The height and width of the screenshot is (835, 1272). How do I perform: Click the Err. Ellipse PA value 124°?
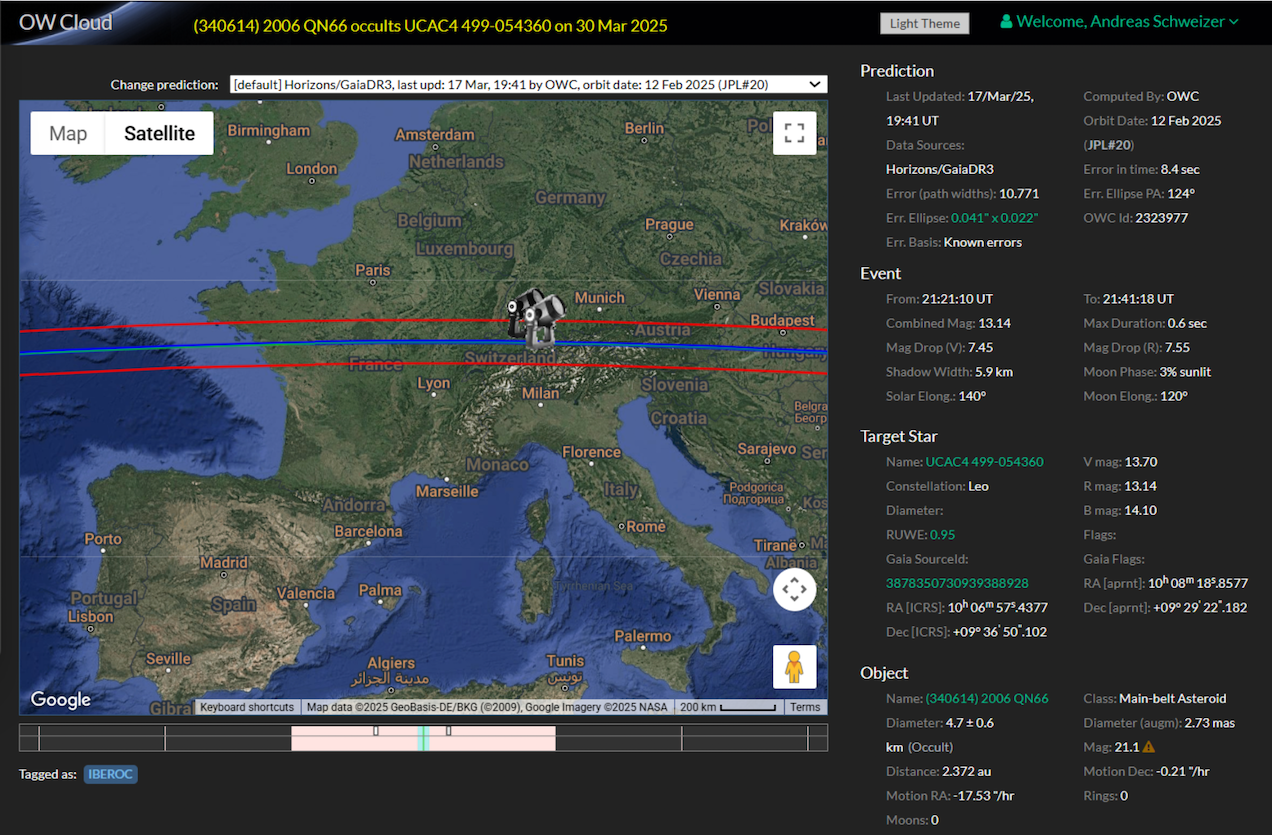tap(1182, 193)
